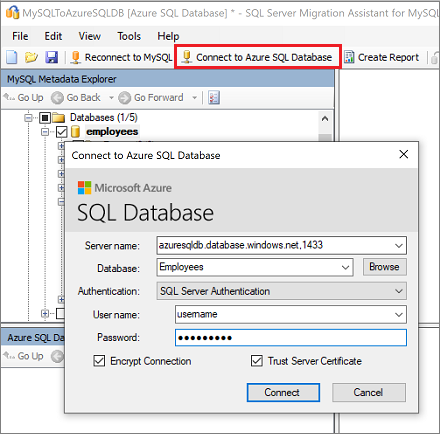The image size is (440, 434).
Task: Click the explorer scrollbar up arrow
Action: [325, 119]
